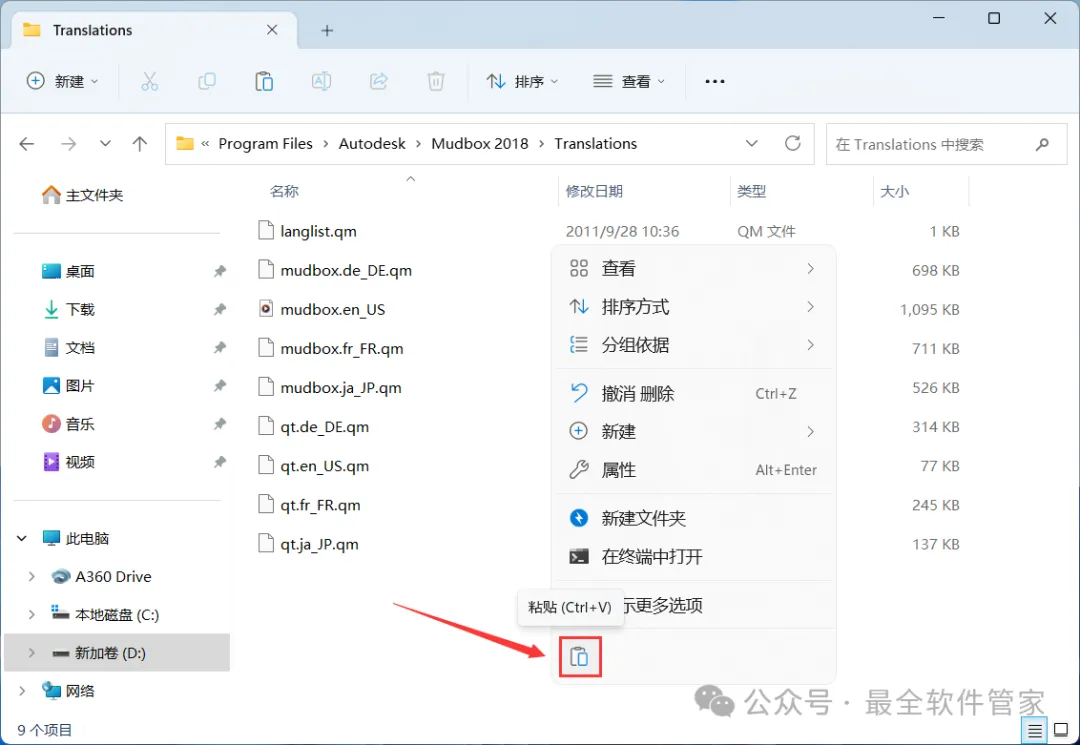Expand address bar history dropdown
This screenshot has height=745, width=1080.
751,143
